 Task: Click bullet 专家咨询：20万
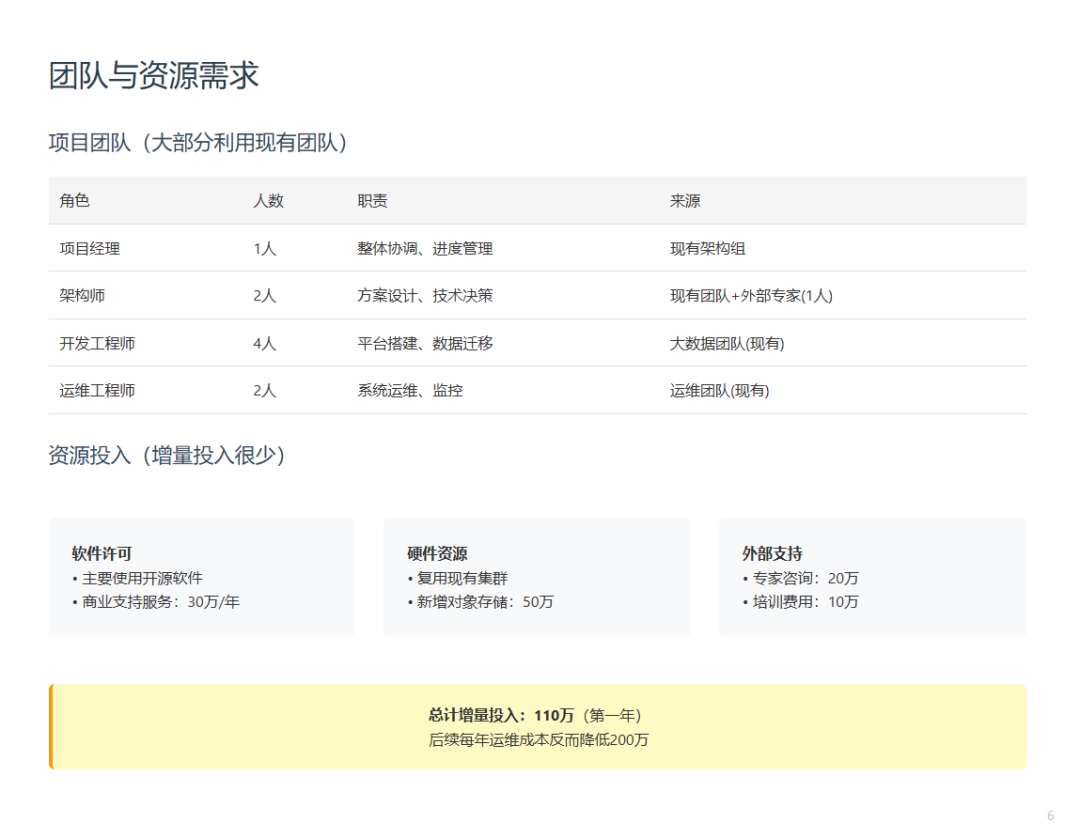click(800, 578)
